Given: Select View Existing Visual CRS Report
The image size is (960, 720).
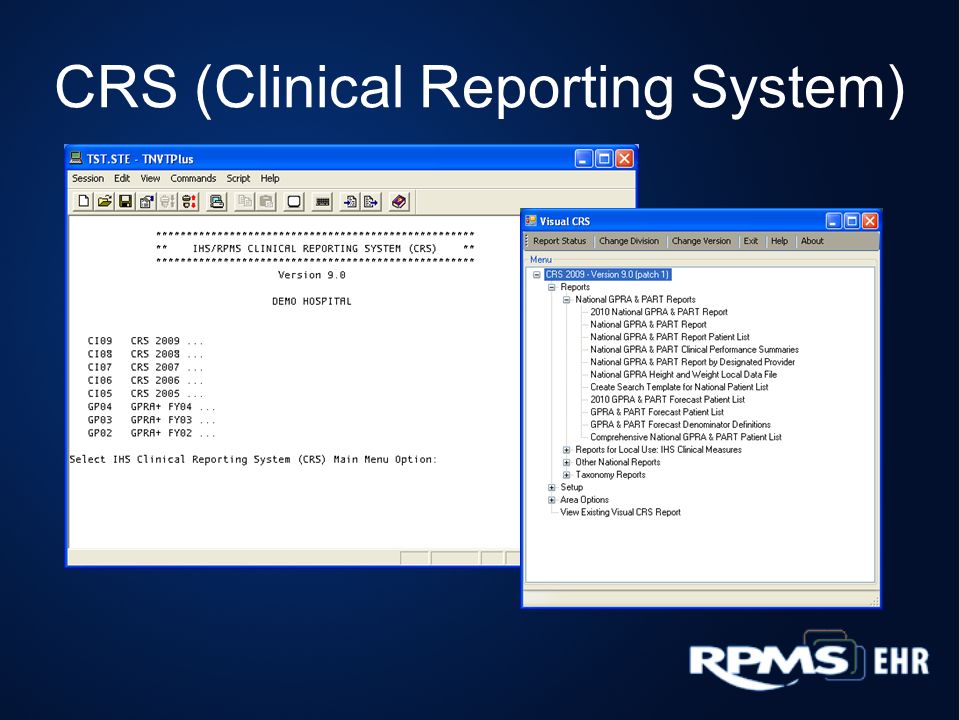Looking at the screenshot, I should pyautogui.click(x=620, y=512).
